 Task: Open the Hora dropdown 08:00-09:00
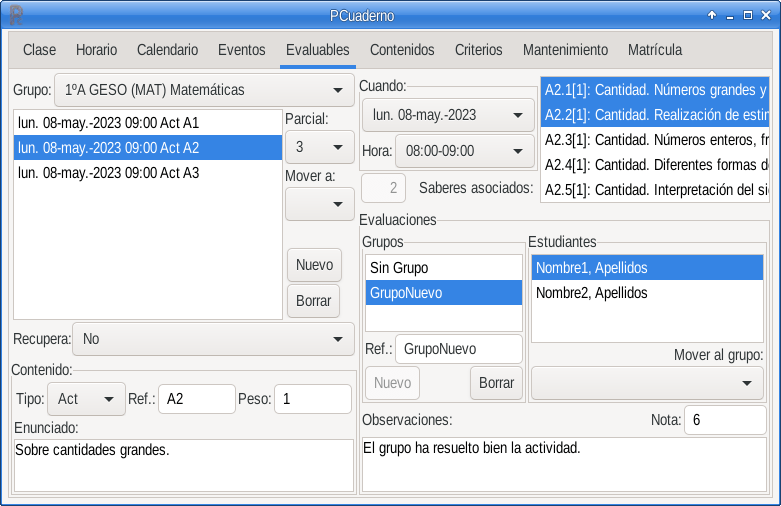click(464, 151)
